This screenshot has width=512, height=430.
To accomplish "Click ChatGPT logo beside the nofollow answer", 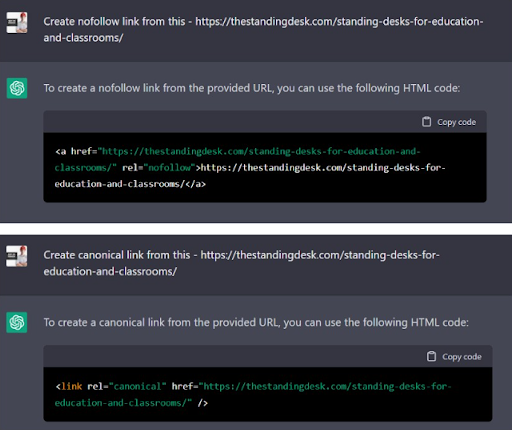I will click(x=17, y=88).
